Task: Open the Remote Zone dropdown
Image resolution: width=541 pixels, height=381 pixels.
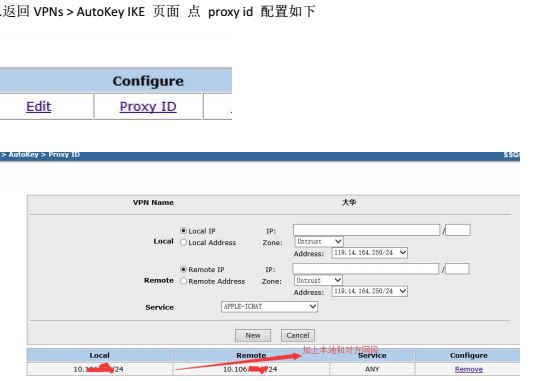Action: [x=318, y=280]
